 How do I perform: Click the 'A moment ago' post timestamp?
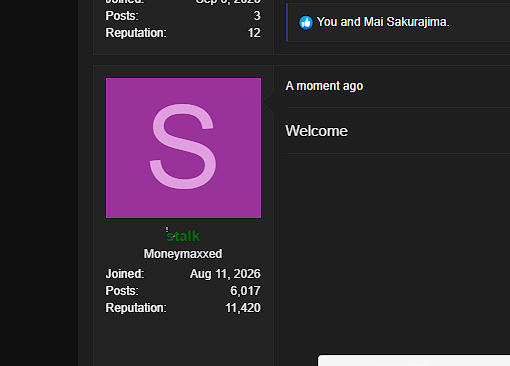pyautogui.click(x=324, y=86)
